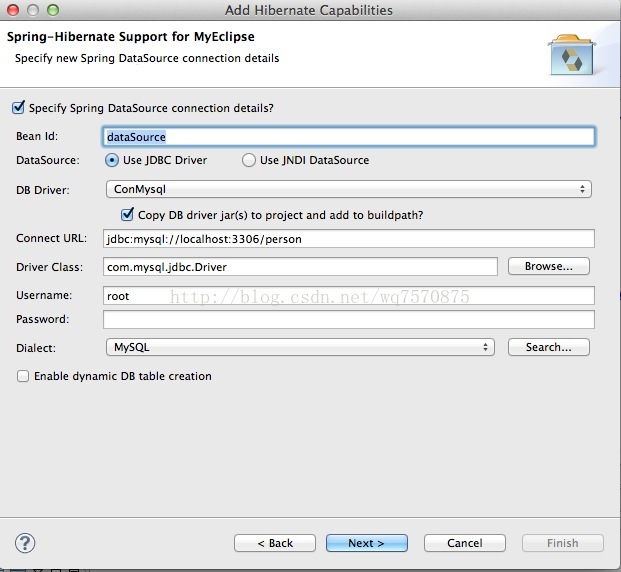Focus the Driver Class text field
This screenshot has width=621, height=572.
click(x=300, y=267)
